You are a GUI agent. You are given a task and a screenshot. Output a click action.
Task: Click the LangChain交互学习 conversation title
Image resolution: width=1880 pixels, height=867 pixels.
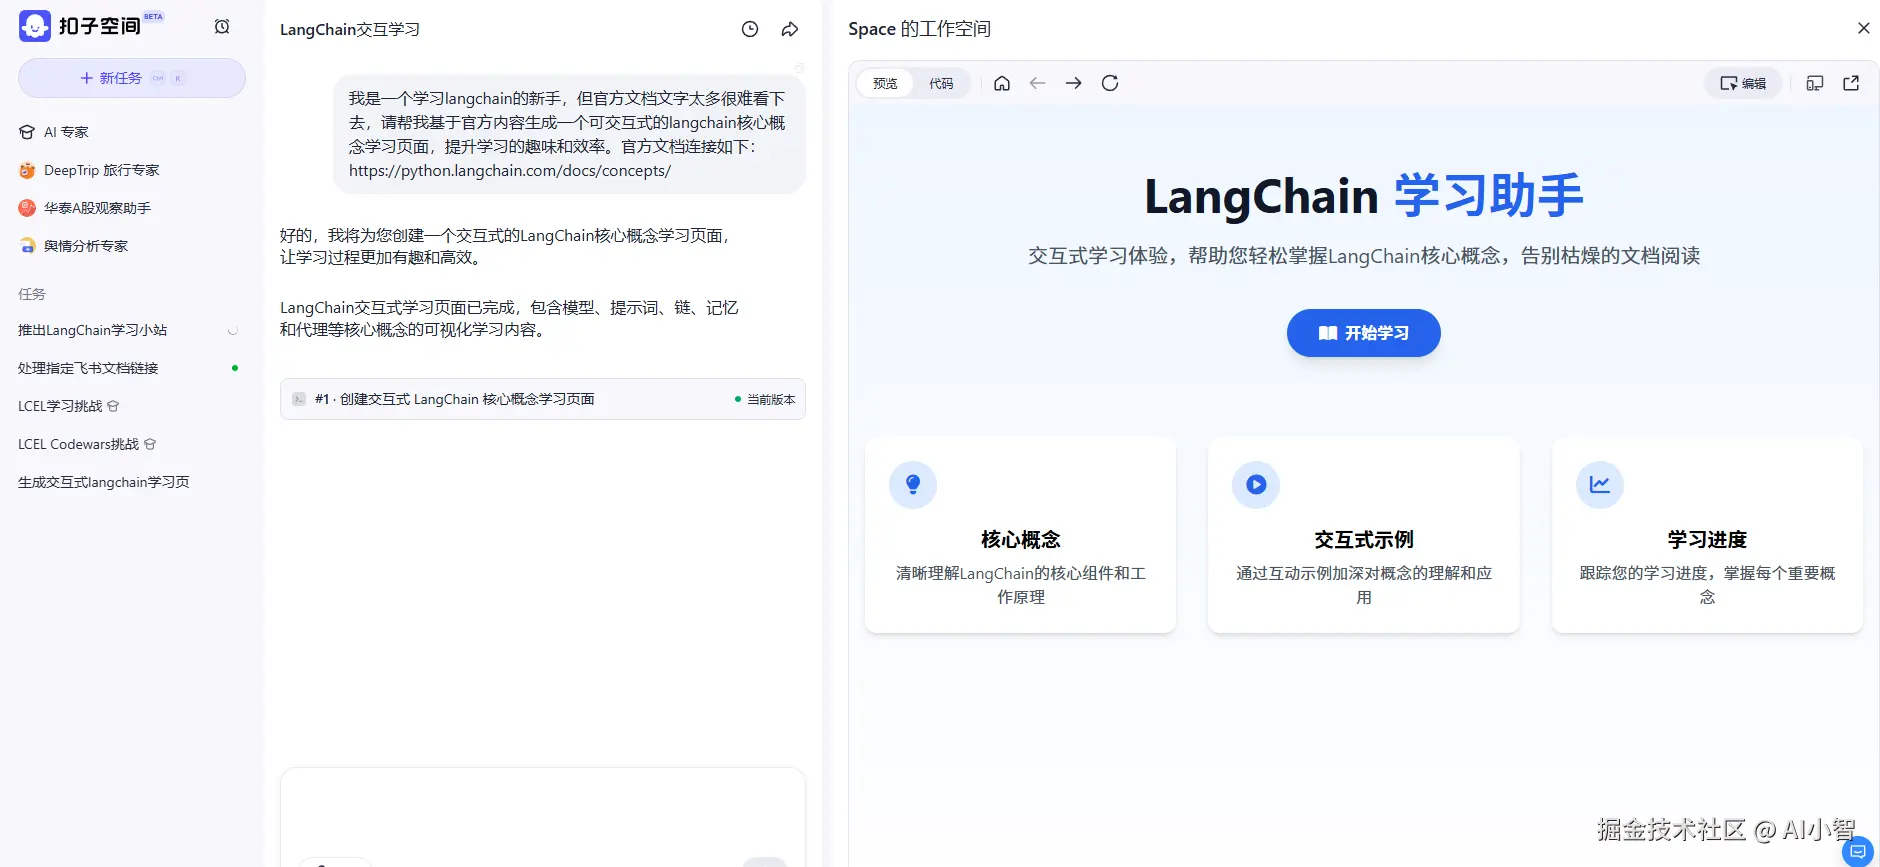pos(349,29)
